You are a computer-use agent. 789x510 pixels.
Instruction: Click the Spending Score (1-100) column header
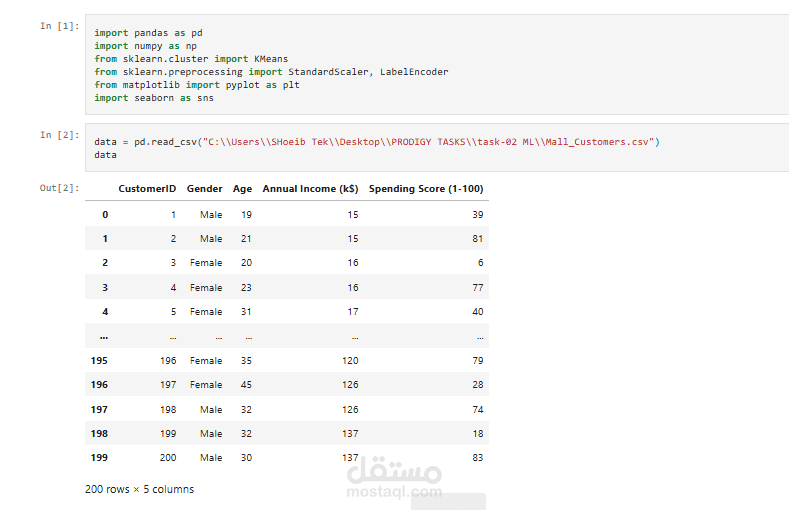coord(426,189)
